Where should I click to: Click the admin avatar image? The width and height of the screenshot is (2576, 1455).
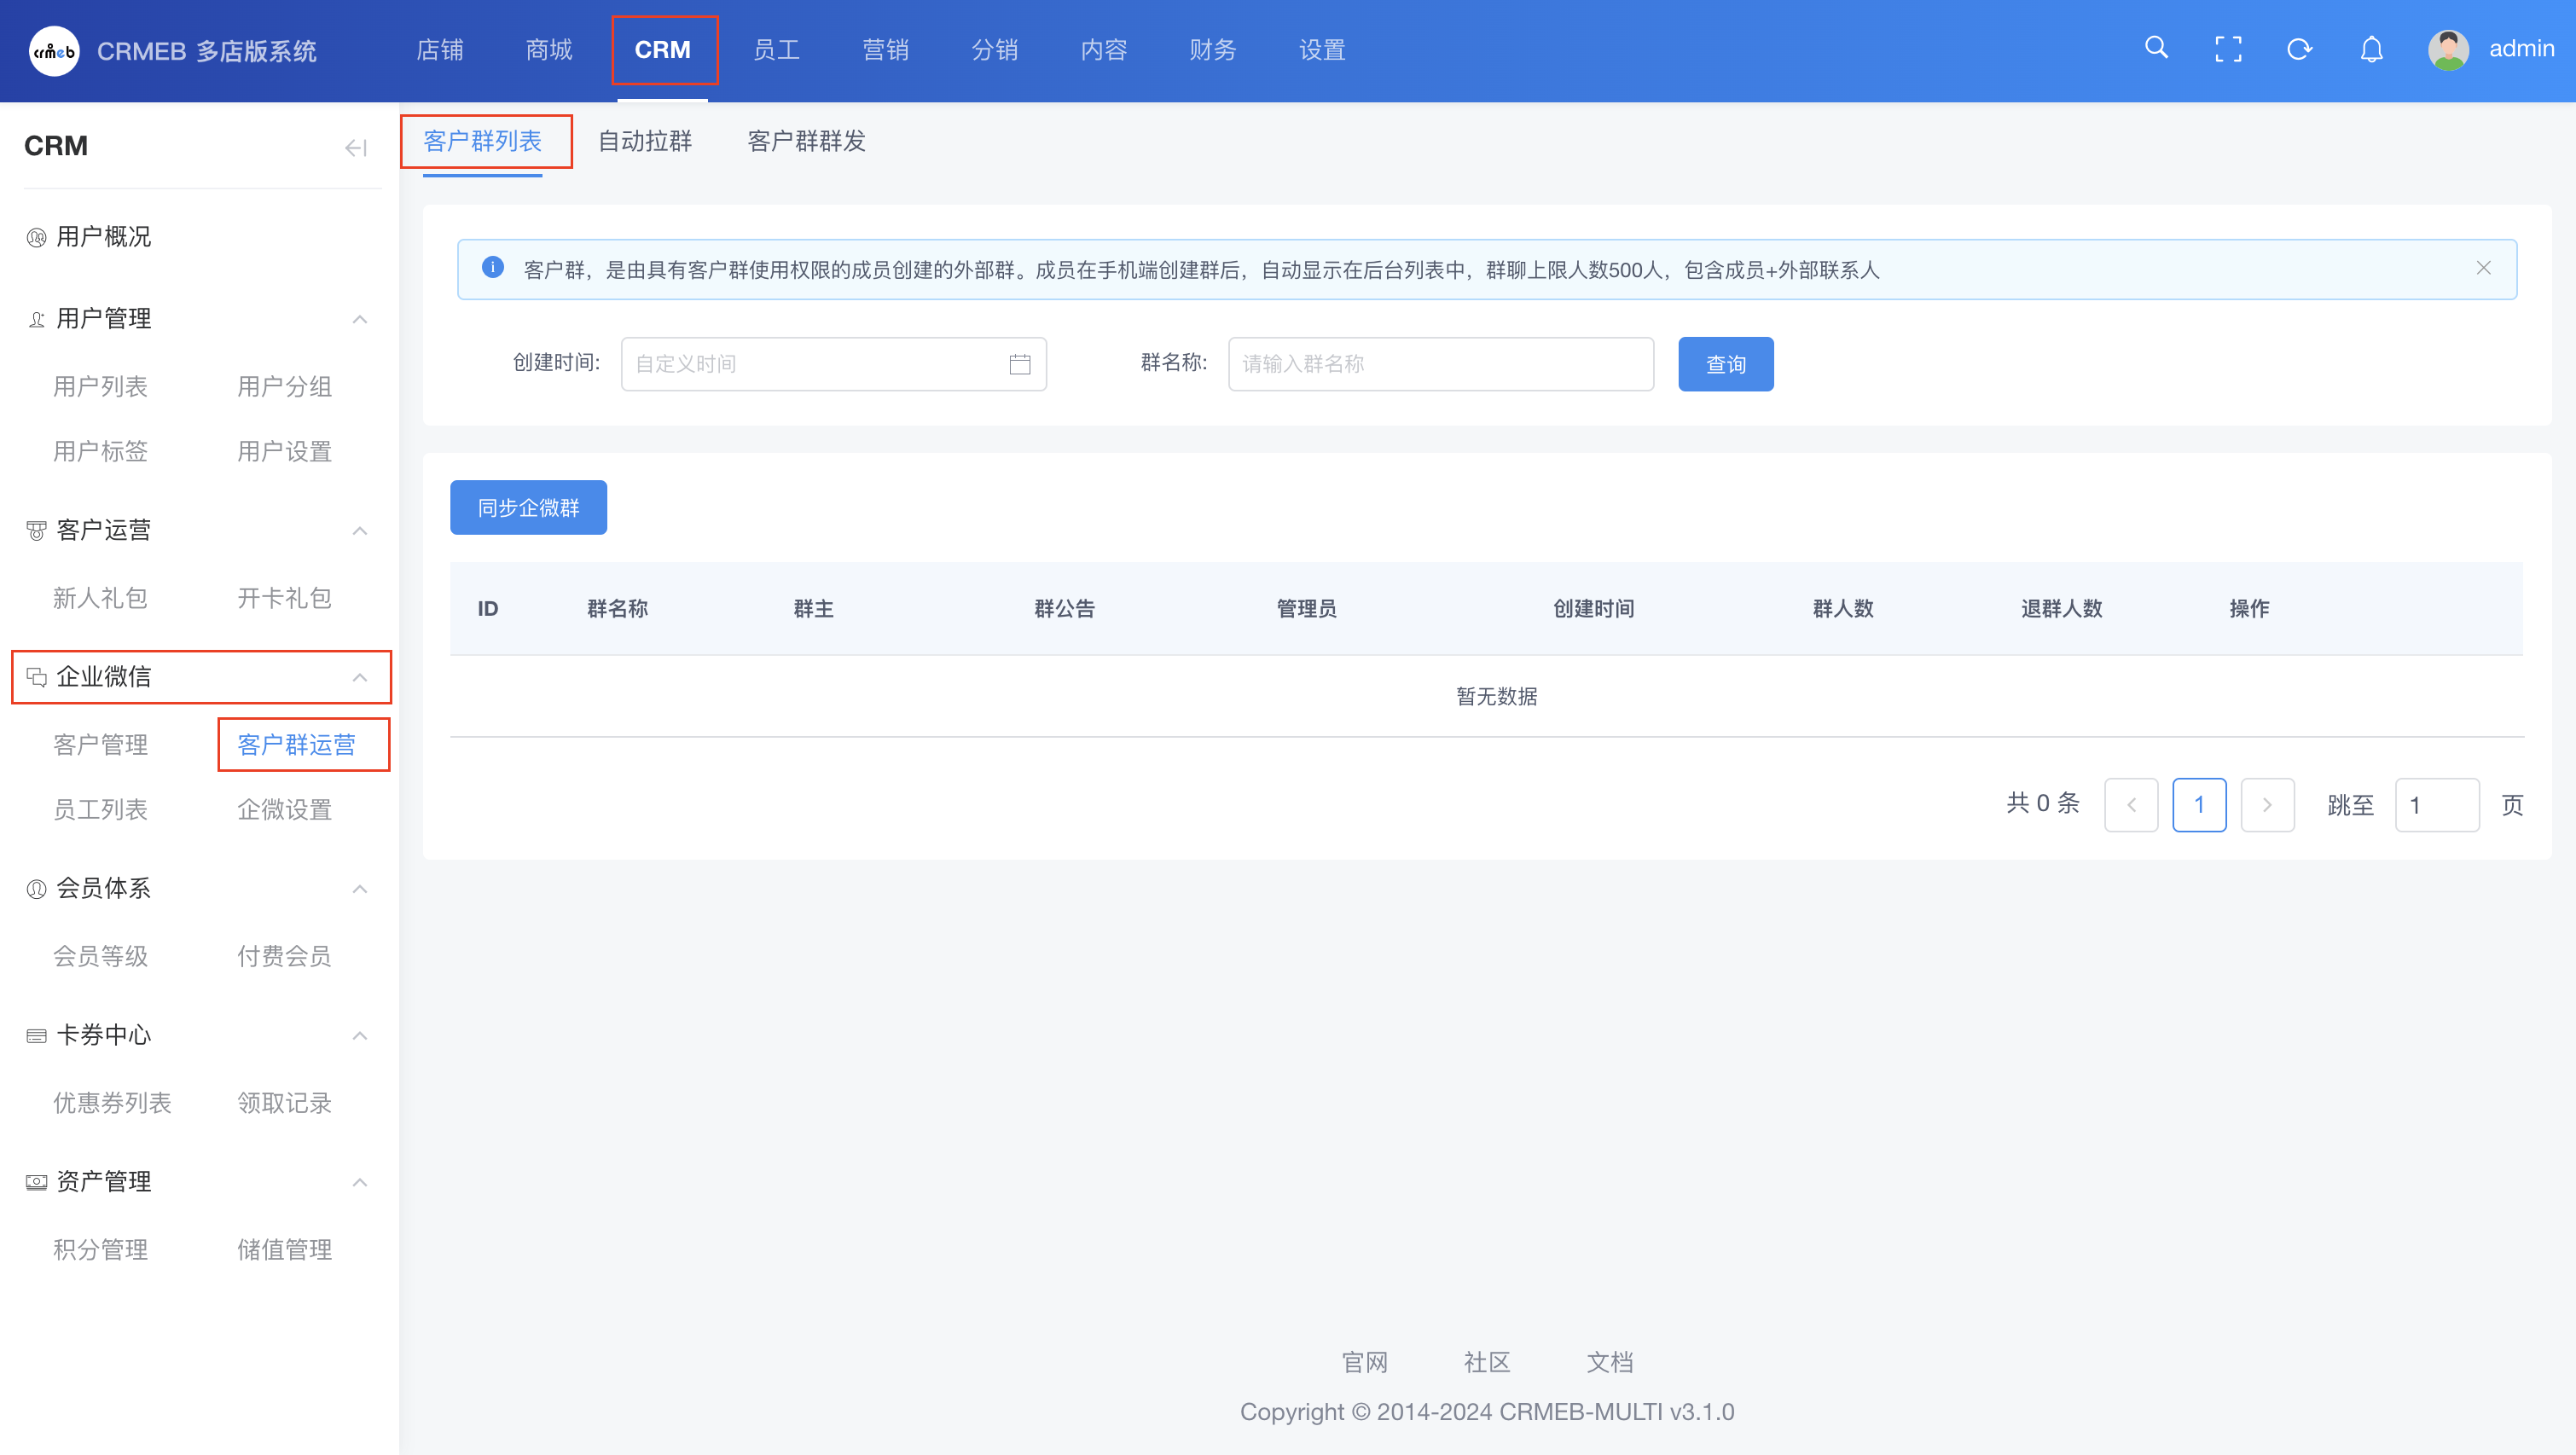coord(2448,49)
